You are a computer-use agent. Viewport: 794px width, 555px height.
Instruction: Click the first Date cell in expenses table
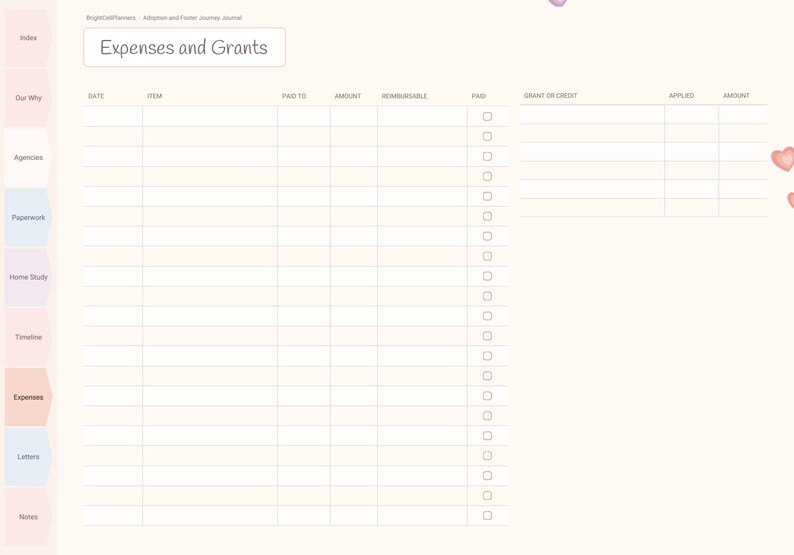(113, 116)
